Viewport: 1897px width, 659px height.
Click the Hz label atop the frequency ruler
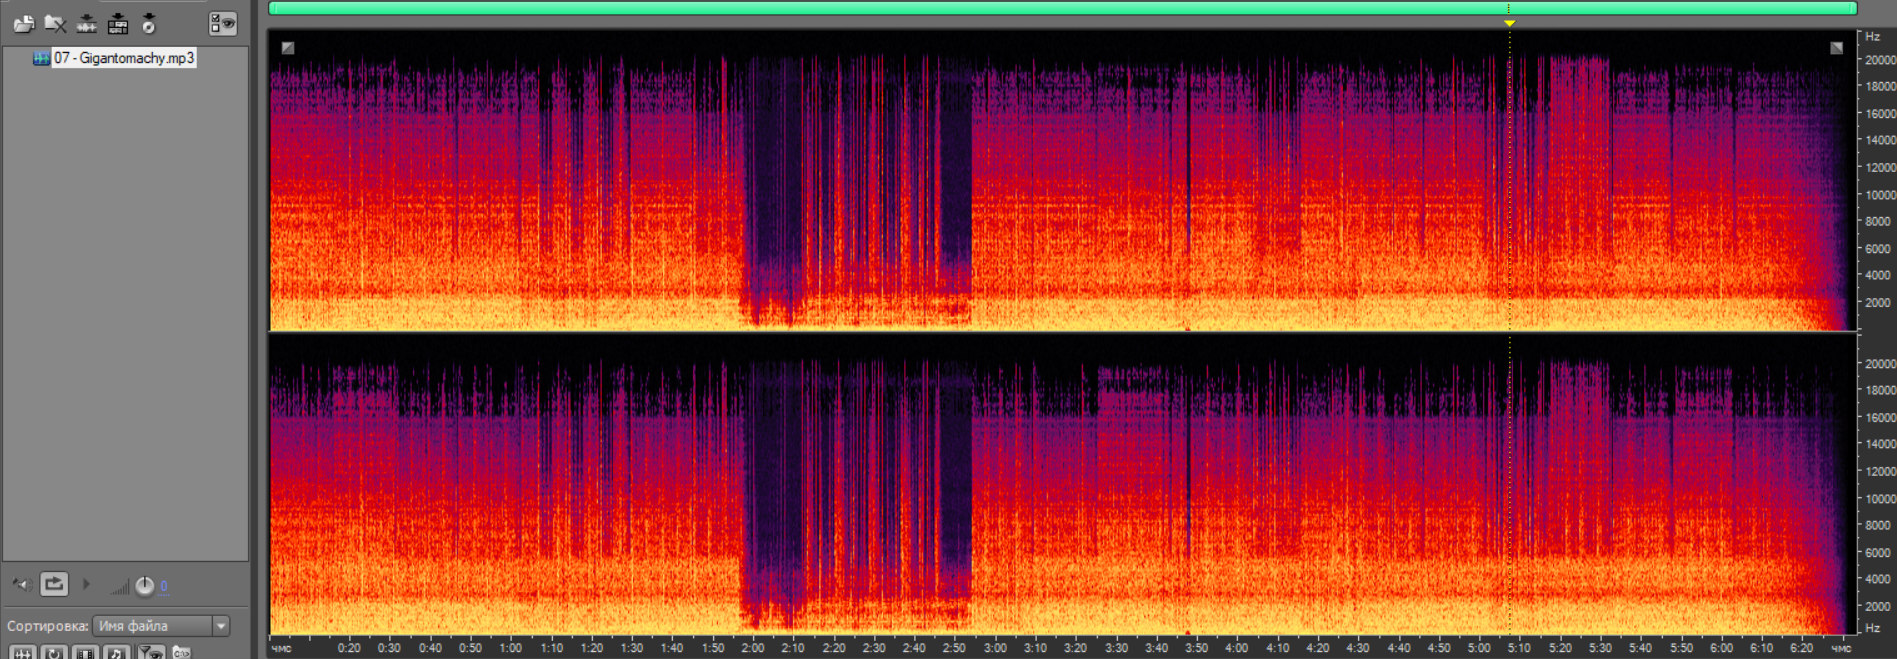(1873, 37)
